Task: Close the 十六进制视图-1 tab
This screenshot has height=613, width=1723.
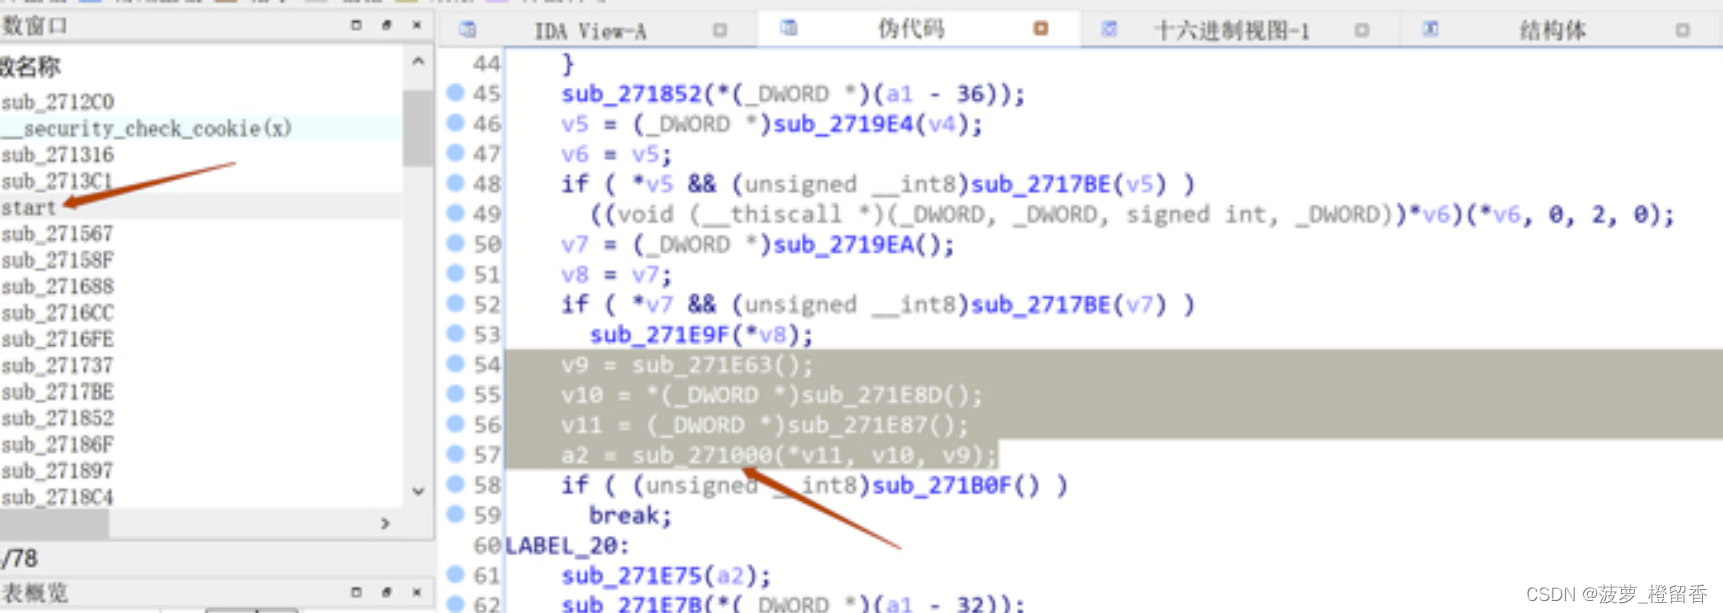Action: click(x=1362, y=30)
